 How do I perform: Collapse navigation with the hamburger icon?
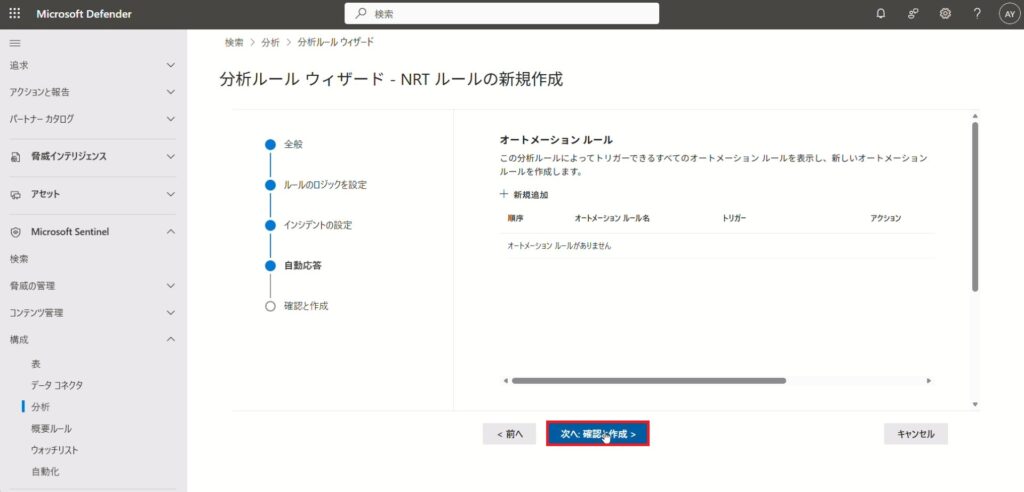15,43
